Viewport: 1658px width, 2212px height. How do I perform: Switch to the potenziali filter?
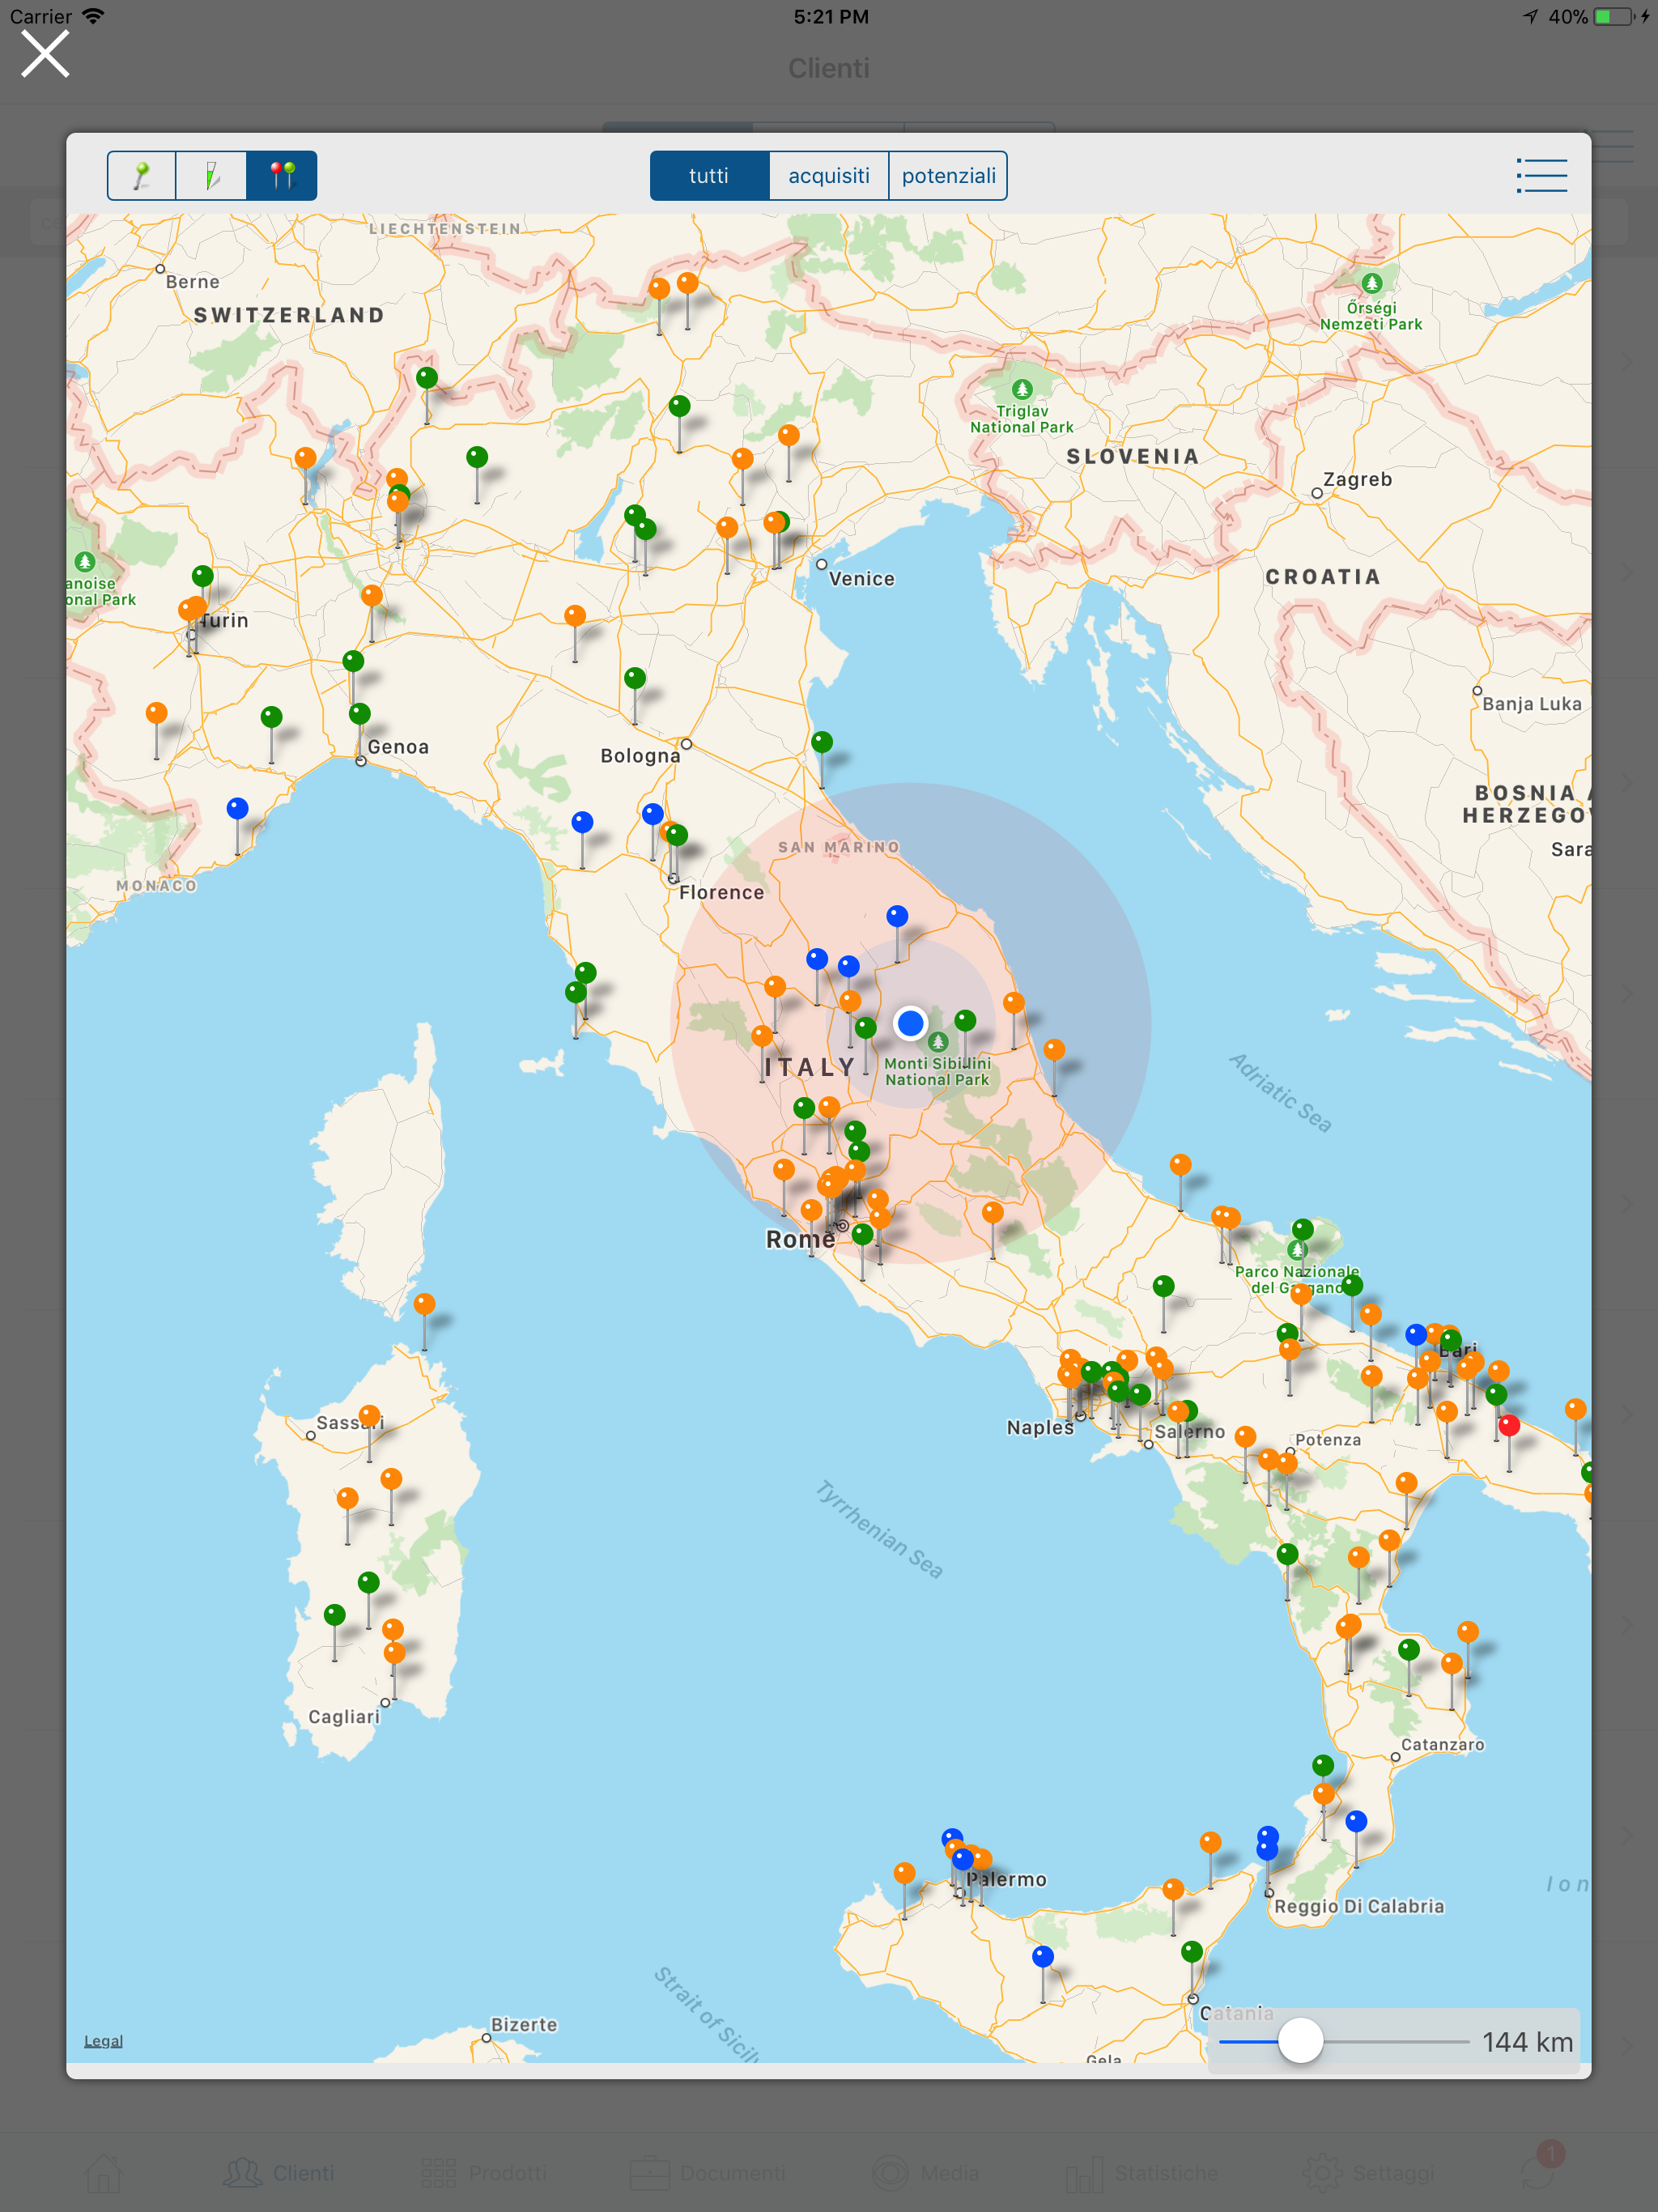tap(948, 176)
